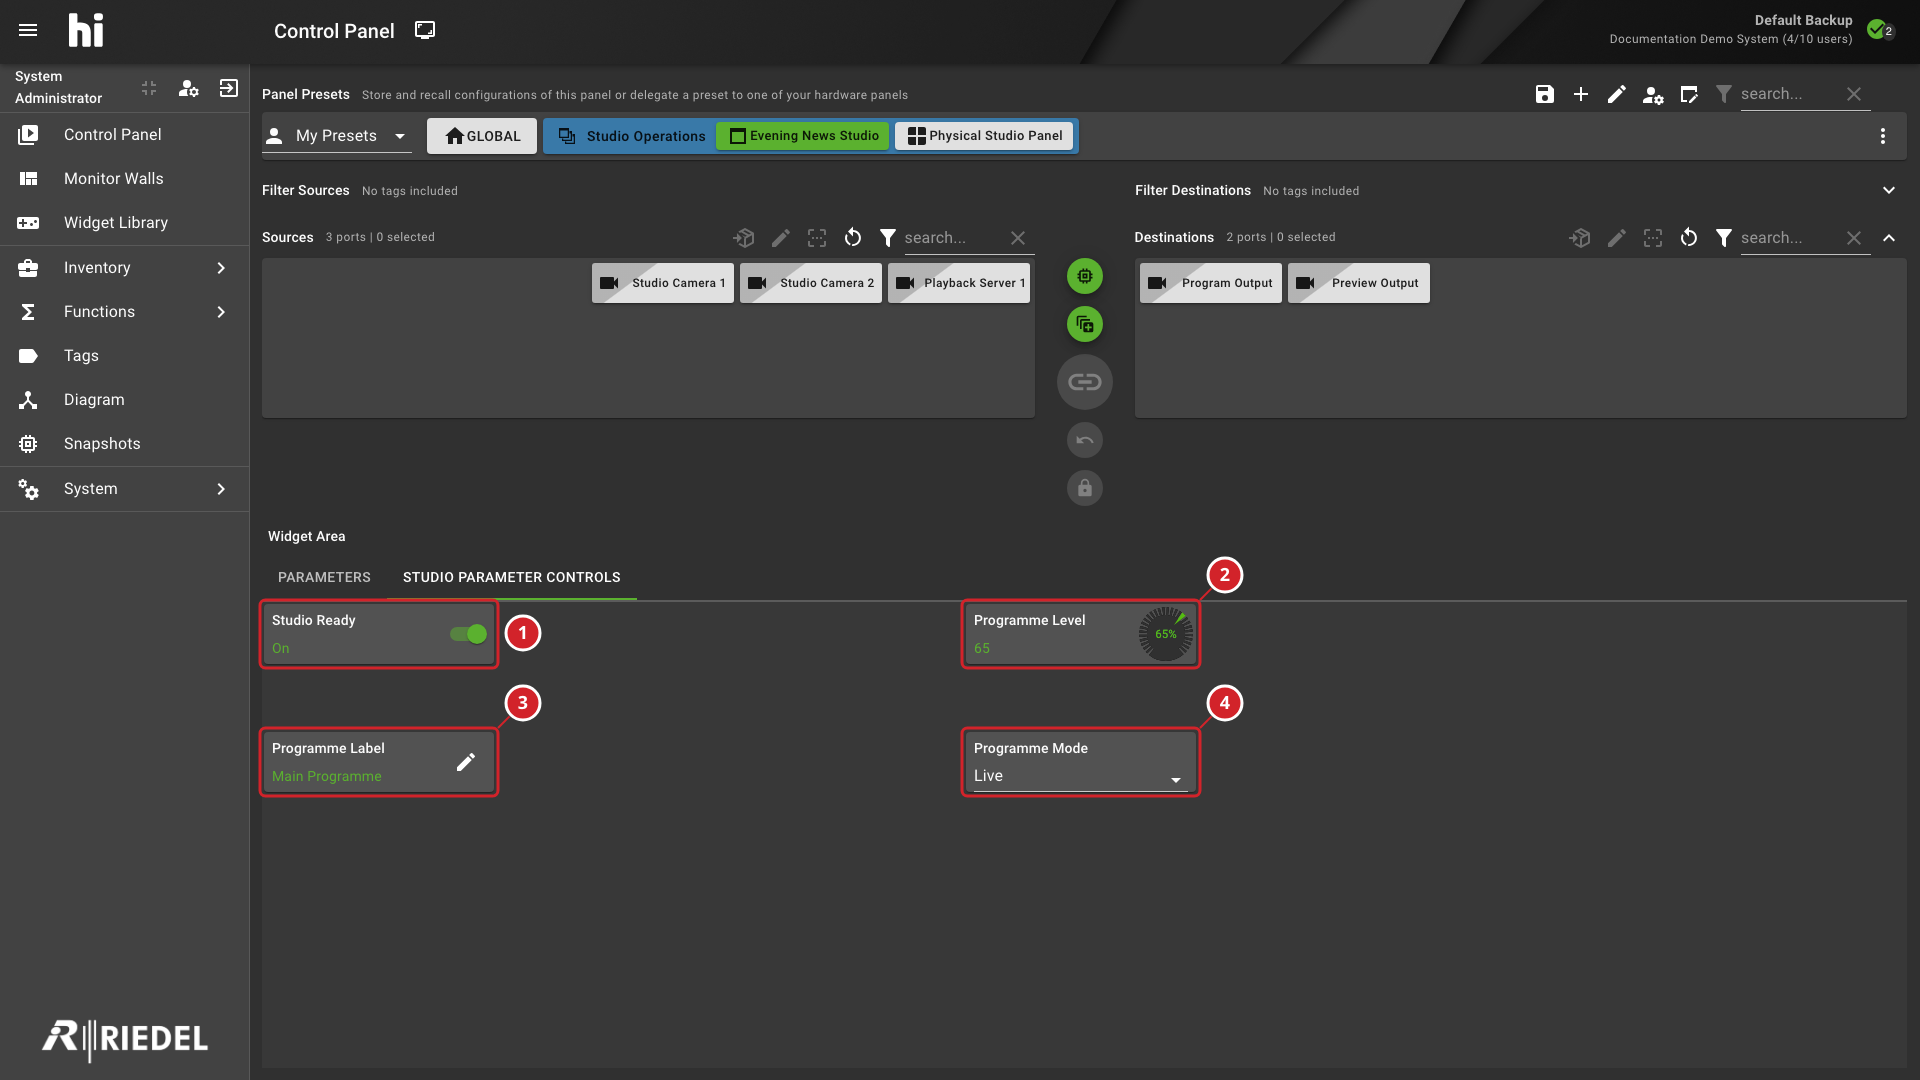The height and width of the screenshot is (1080, 1920).
Task: Click the link connect button
Action: (x=1085, y=382)
